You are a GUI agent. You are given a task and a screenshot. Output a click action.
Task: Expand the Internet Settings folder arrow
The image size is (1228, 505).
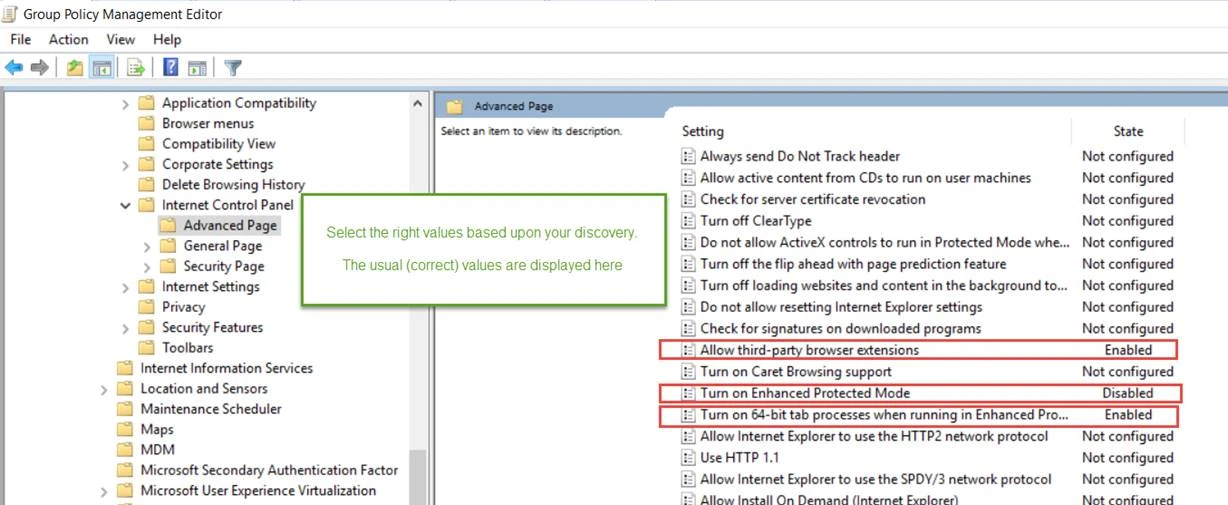point(125,287)
